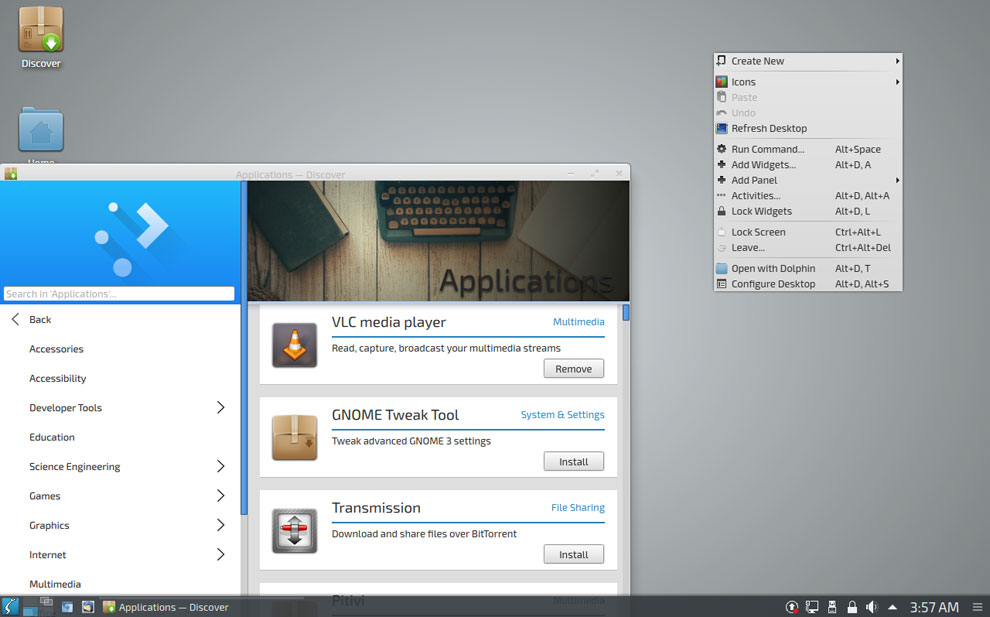Click the Transmission app icon
This screenshot has height=617, width=990.
point(295,530)
